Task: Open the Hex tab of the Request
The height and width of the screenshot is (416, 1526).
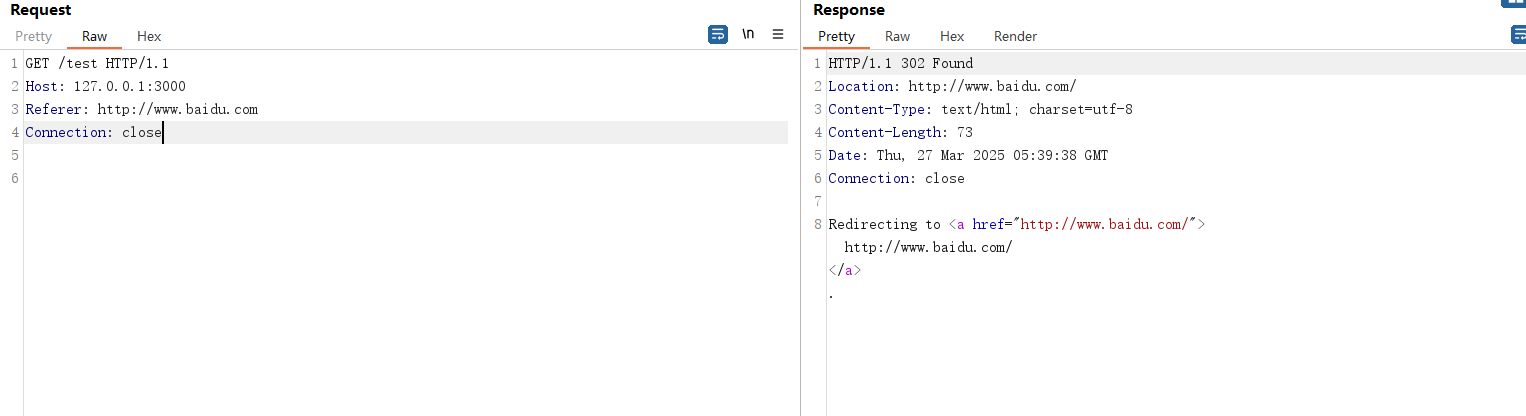Action: click(149, 36)
